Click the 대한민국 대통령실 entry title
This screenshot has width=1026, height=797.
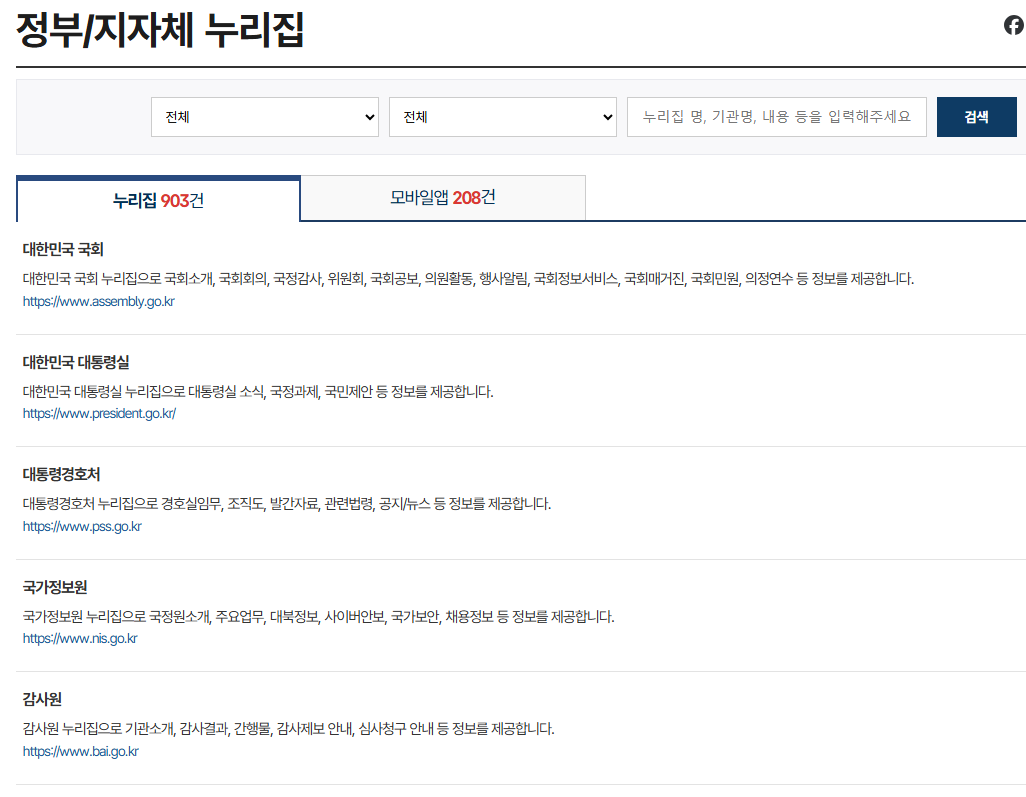tap(76, 362)
